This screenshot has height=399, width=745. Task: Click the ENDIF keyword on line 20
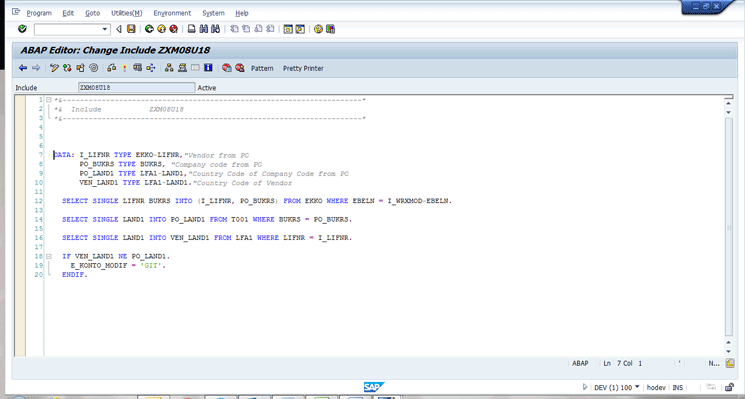pyautogui.click(x=74, y=275)
